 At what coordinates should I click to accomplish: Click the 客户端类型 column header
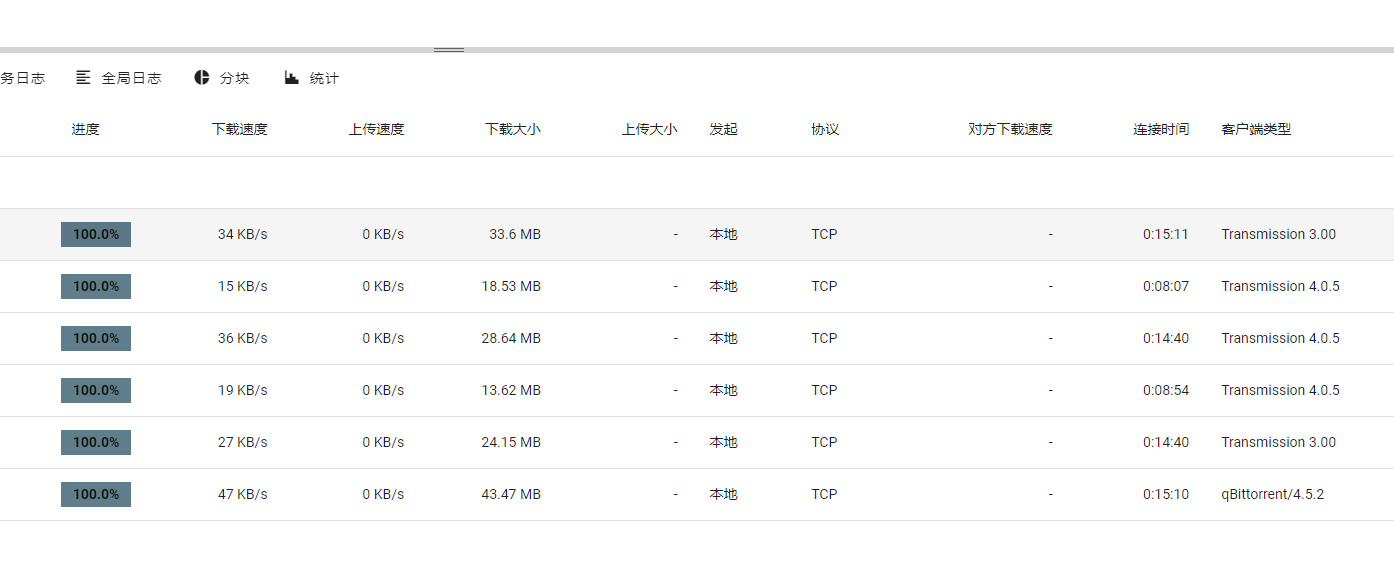pos(1256,129)
